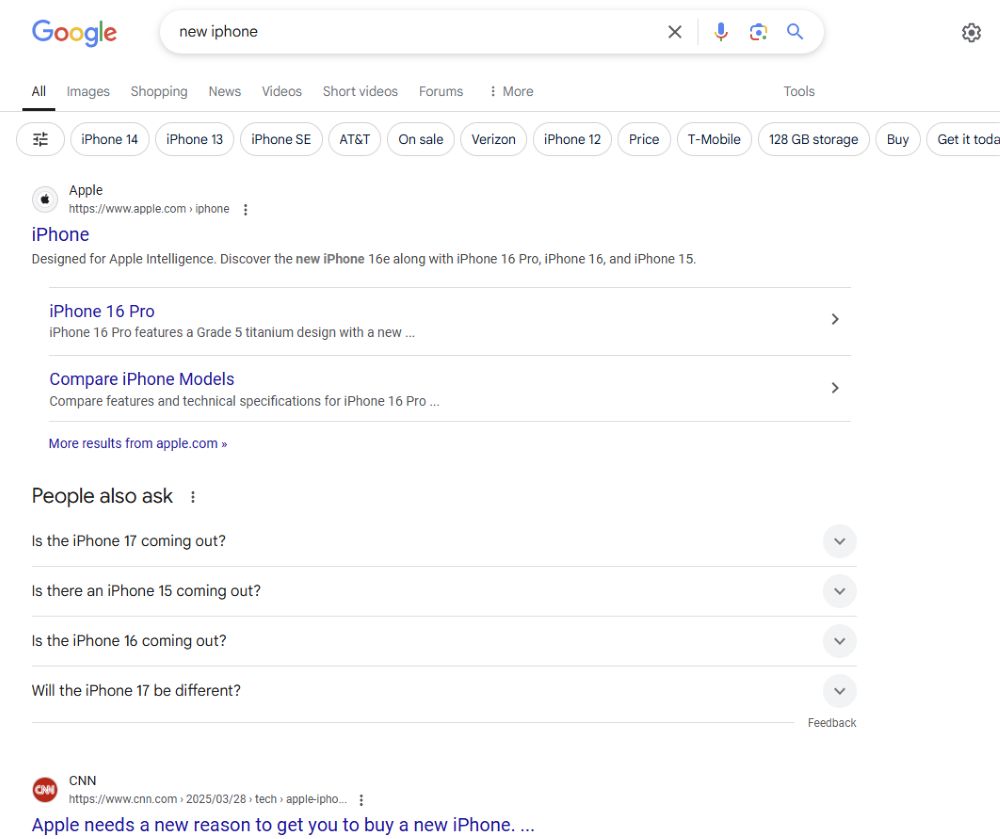Apply the iPhone 14 filter chip
Viewport: 1000px width, 839px height.
pyautogui.click(x=110, y=139)
